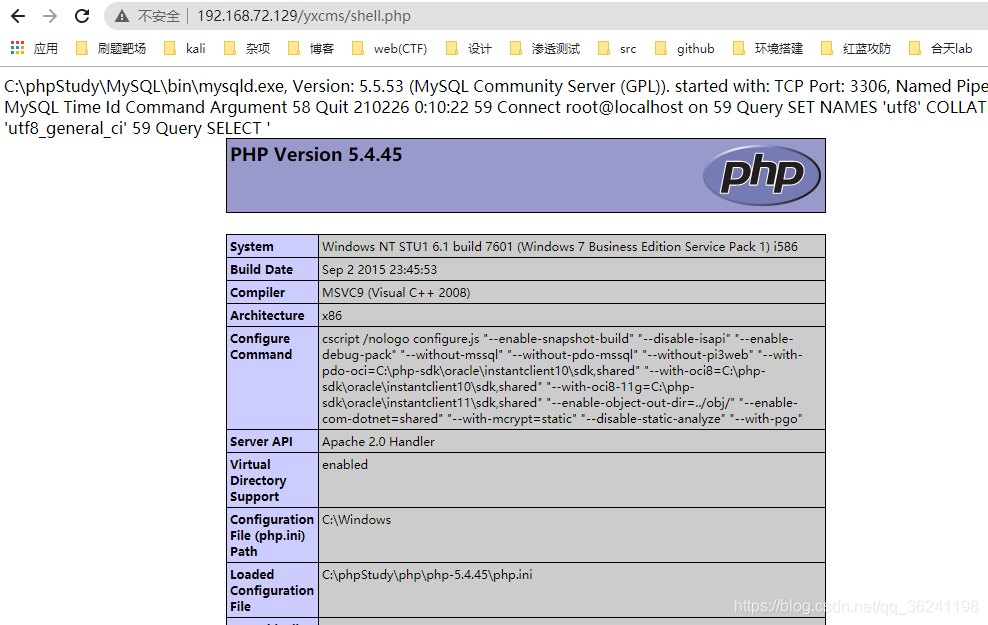Click the System row label
The width and height of the screenshot is (988, 625).
coord(272,246)
